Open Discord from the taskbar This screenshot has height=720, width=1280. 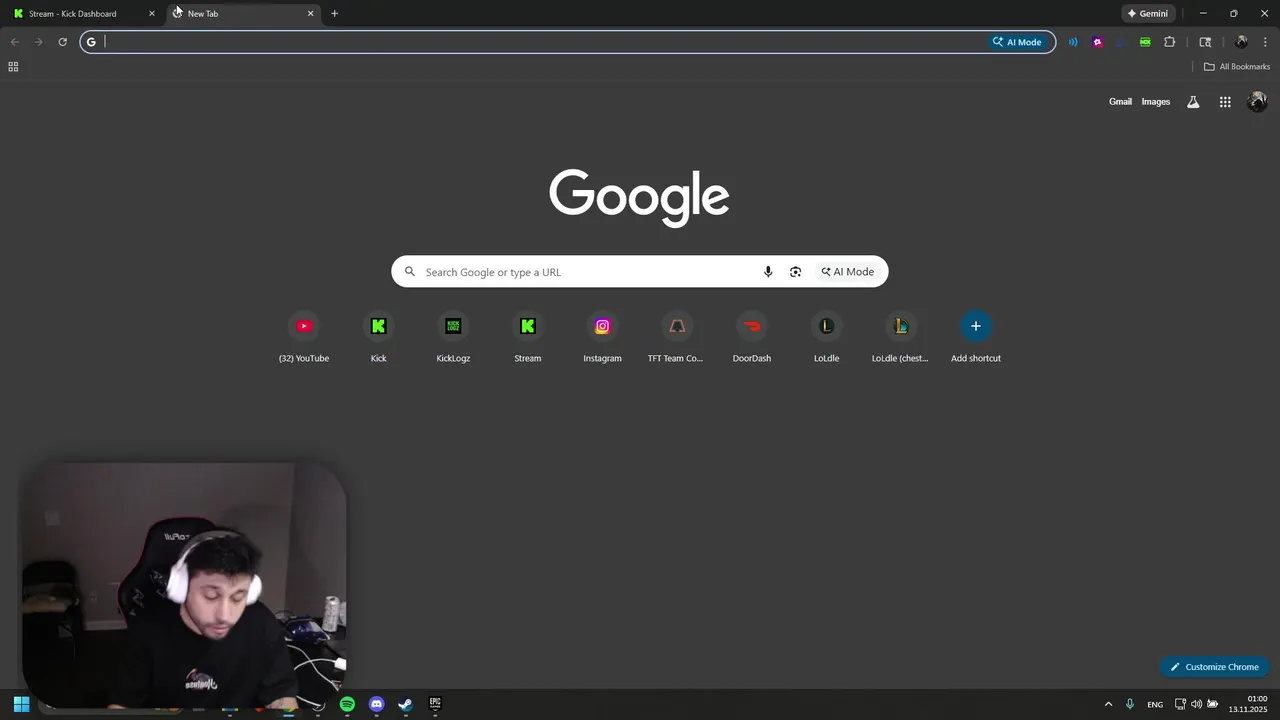tap(376, 704)
